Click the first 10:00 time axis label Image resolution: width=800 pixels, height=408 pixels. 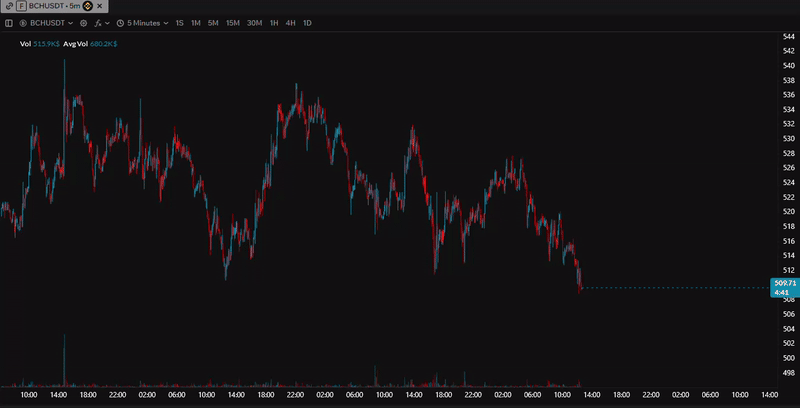click(x=29, y=395)
